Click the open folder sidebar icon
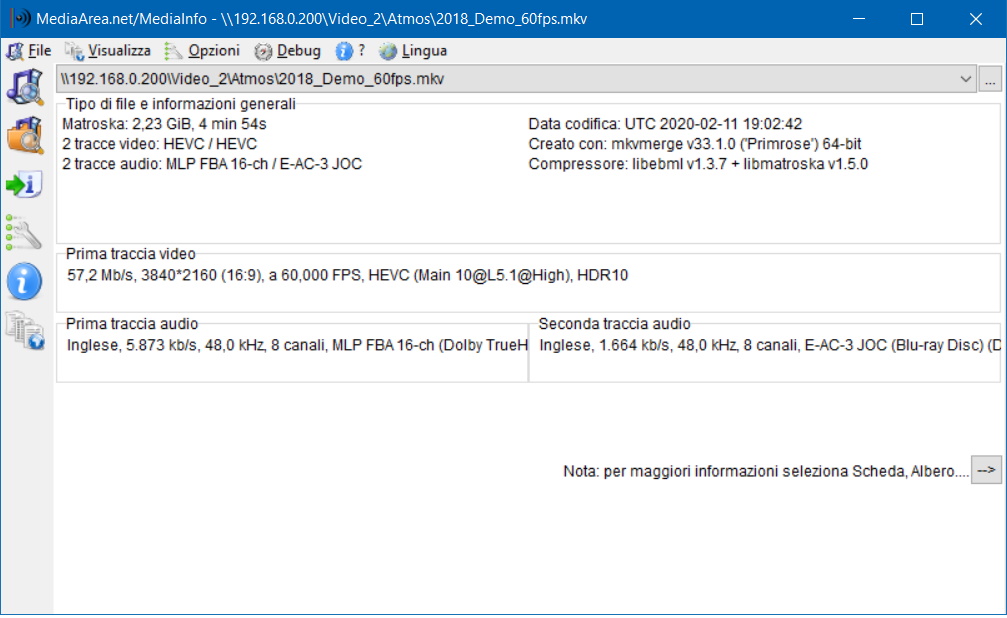The image size is (1007, 618). tap(25, 136)
